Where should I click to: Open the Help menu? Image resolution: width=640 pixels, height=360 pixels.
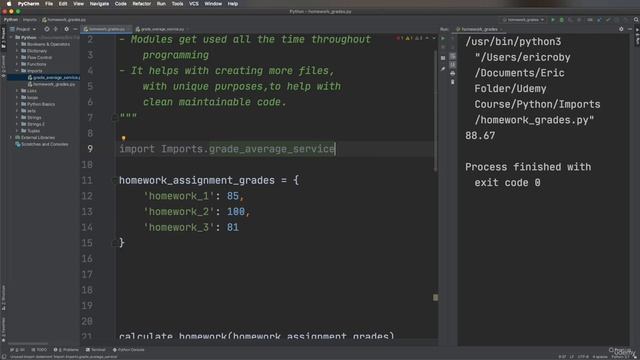(x=233, y=4)
